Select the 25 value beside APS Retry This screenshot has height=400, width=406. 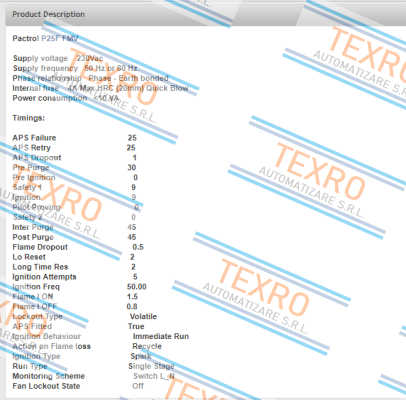[x=131, y=148]
